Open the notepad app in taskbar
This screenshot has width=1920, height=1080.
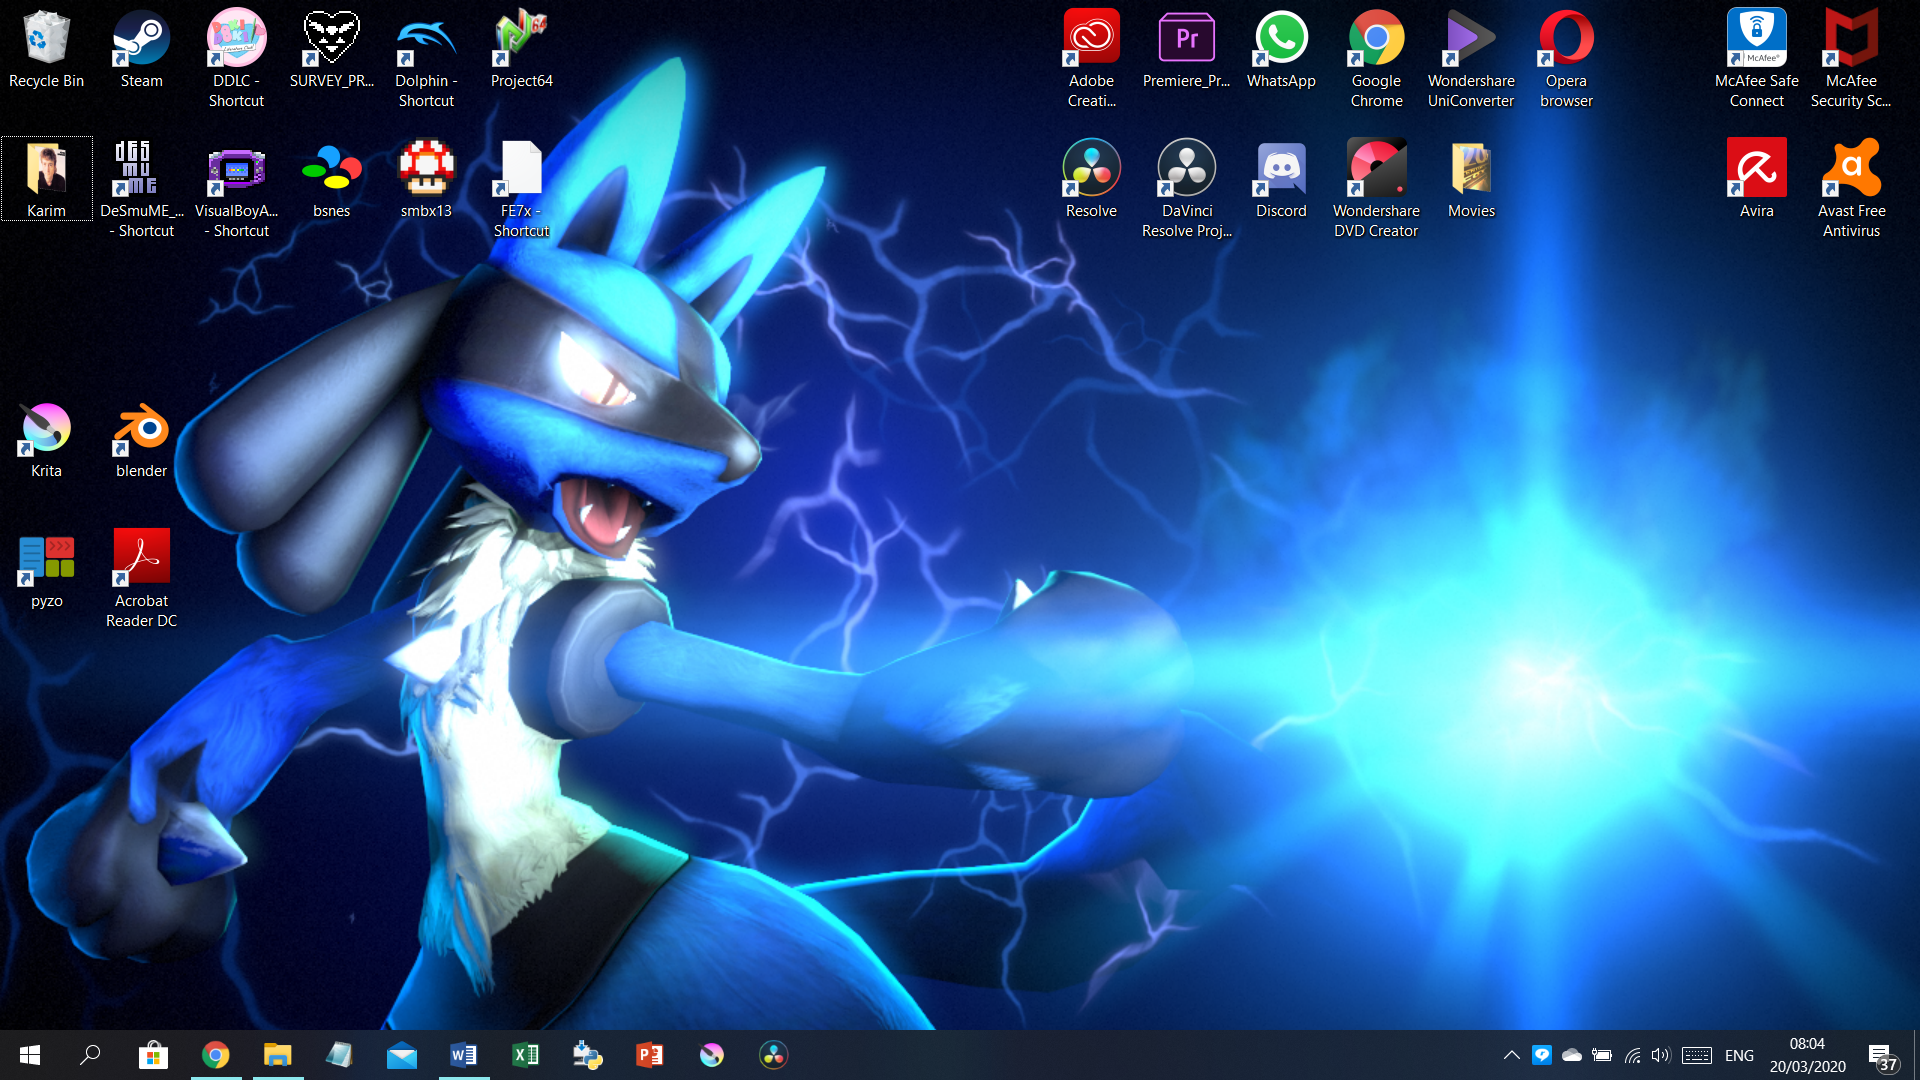click(x=339, y=1055)
